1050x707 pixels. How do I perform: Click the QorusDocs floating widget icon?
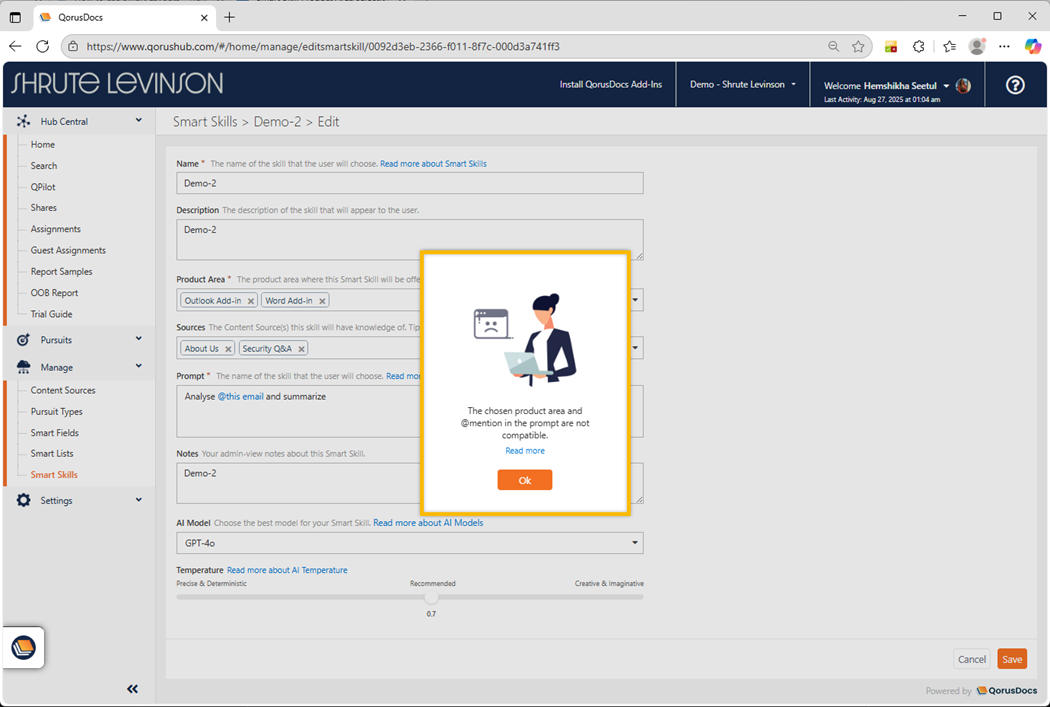tap(23, 648)
